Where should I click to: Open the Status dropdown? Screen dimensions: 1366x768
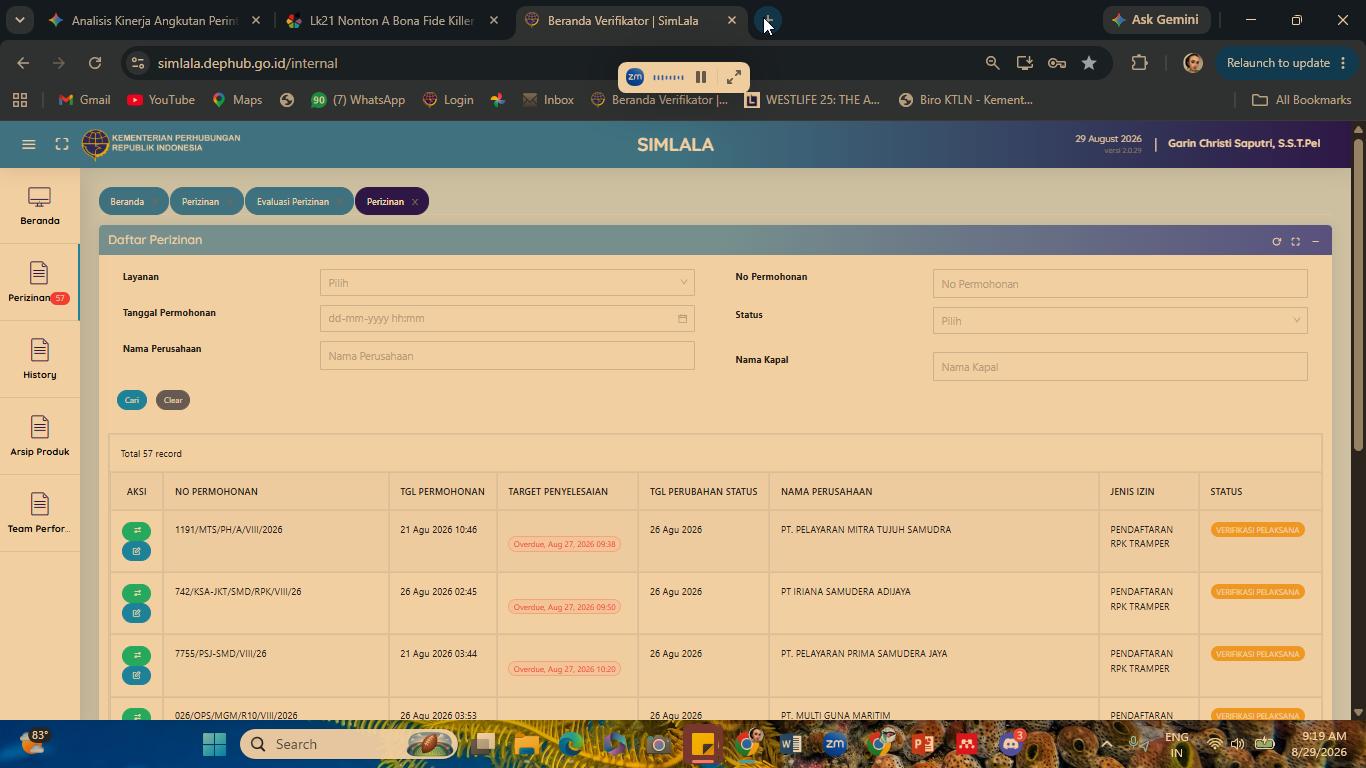pyautogui.click(x=1120, y=321)
